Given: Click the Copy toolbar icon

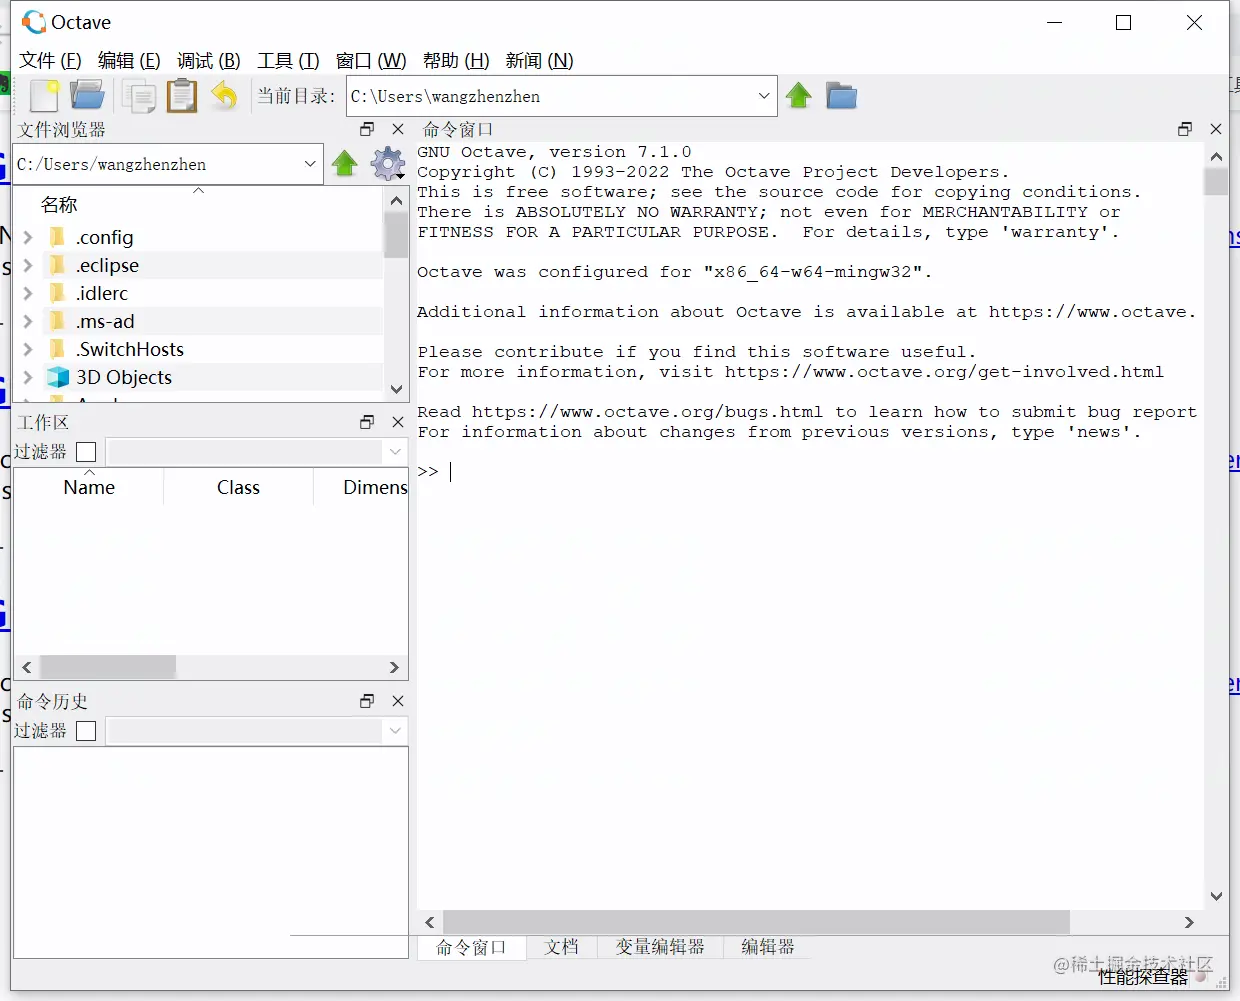Looking at the screenshot, I should click(138, 96).
